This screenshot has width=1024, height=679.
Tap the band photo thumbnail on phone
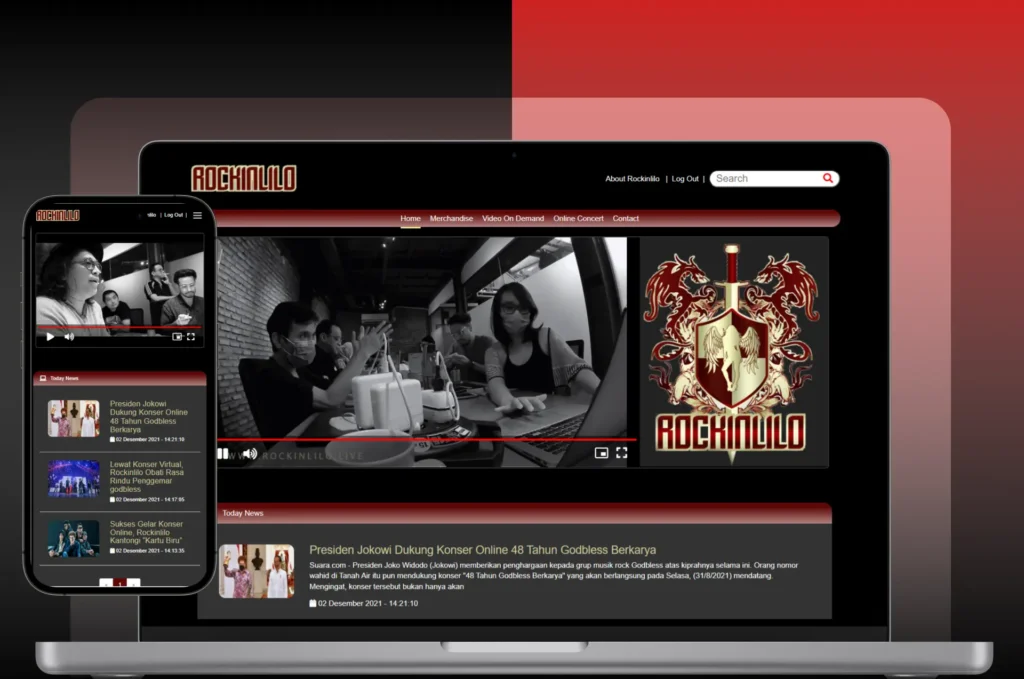[74, 538]
